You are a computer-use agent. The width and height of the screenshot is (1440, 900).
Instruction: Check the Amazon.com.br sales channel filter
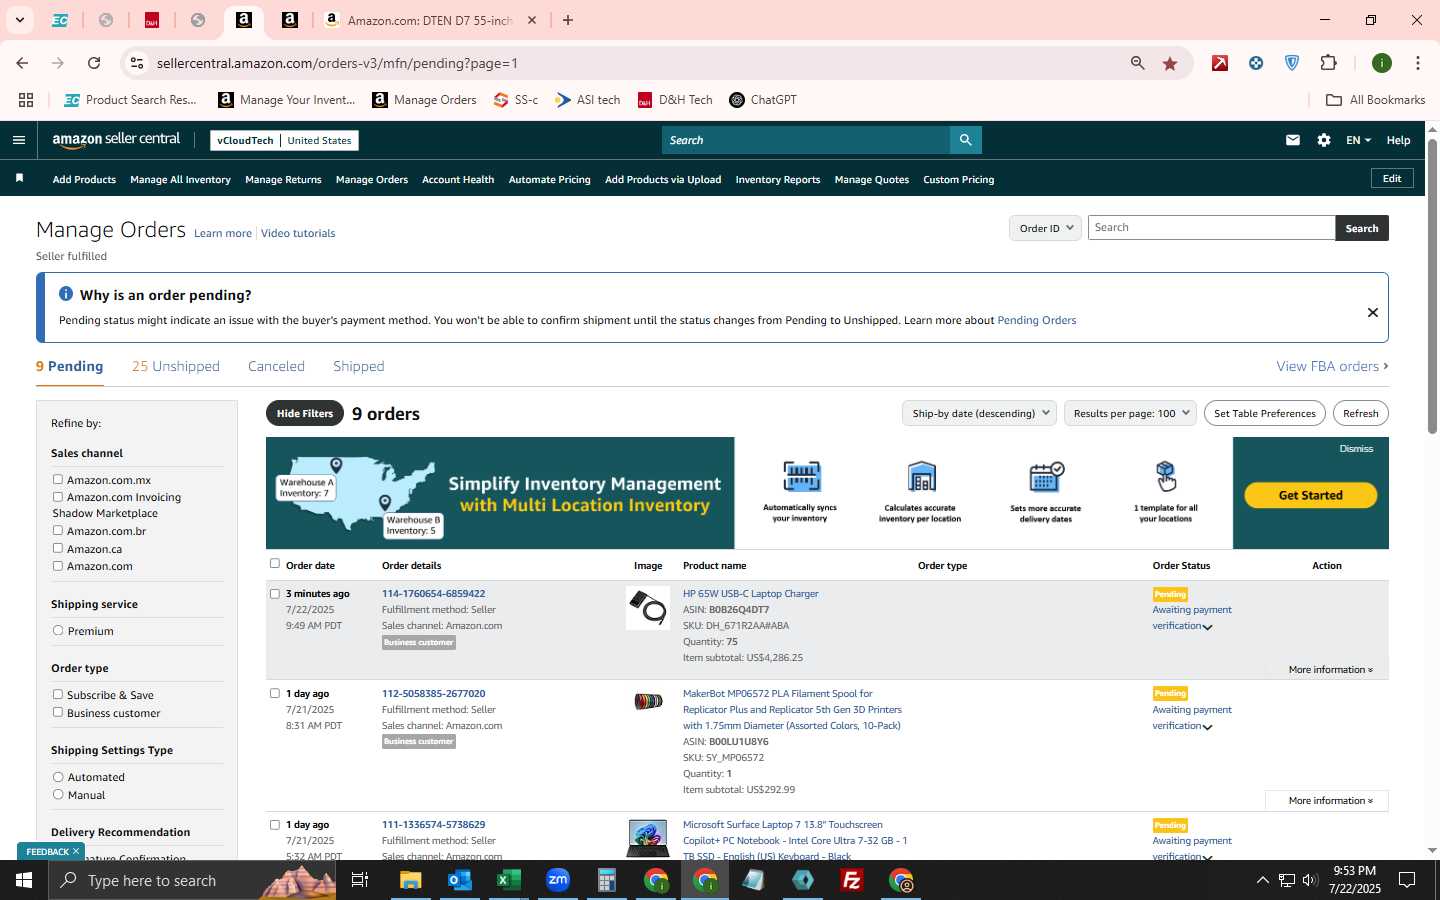58,531
